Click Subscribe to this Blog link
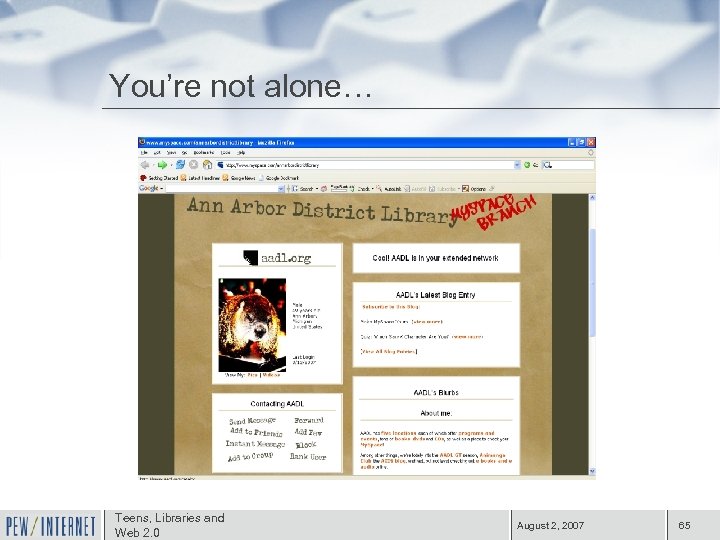Image resolution: width=720 pixels, height=540 pixels. (x=390, y=307)
